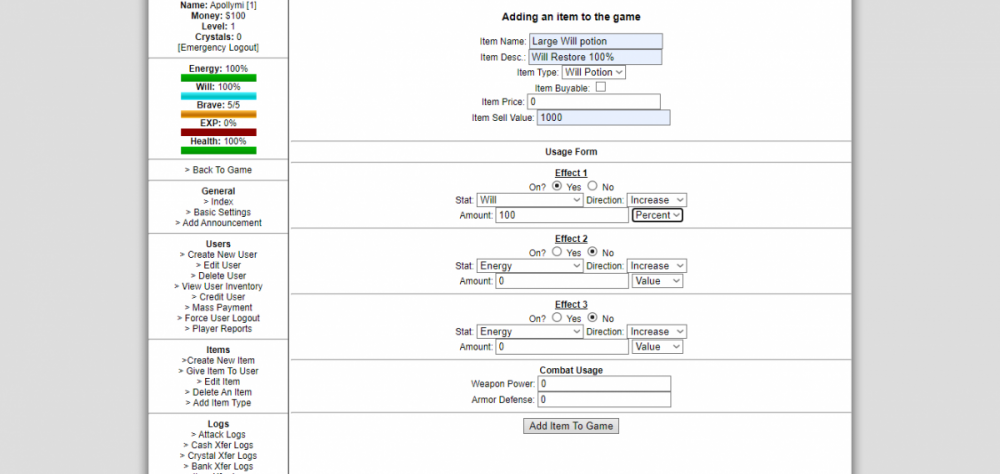Open Add Item Type sidebar link
This screenshot has width=1000, height=474.
coord(218,403)
